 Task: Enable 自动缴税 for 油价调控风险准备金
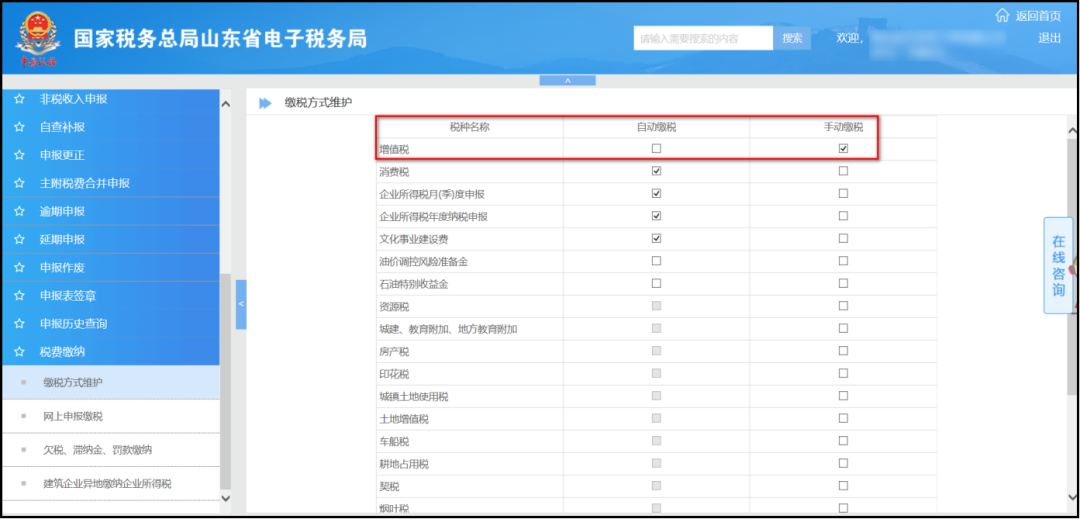click(656, 261)
